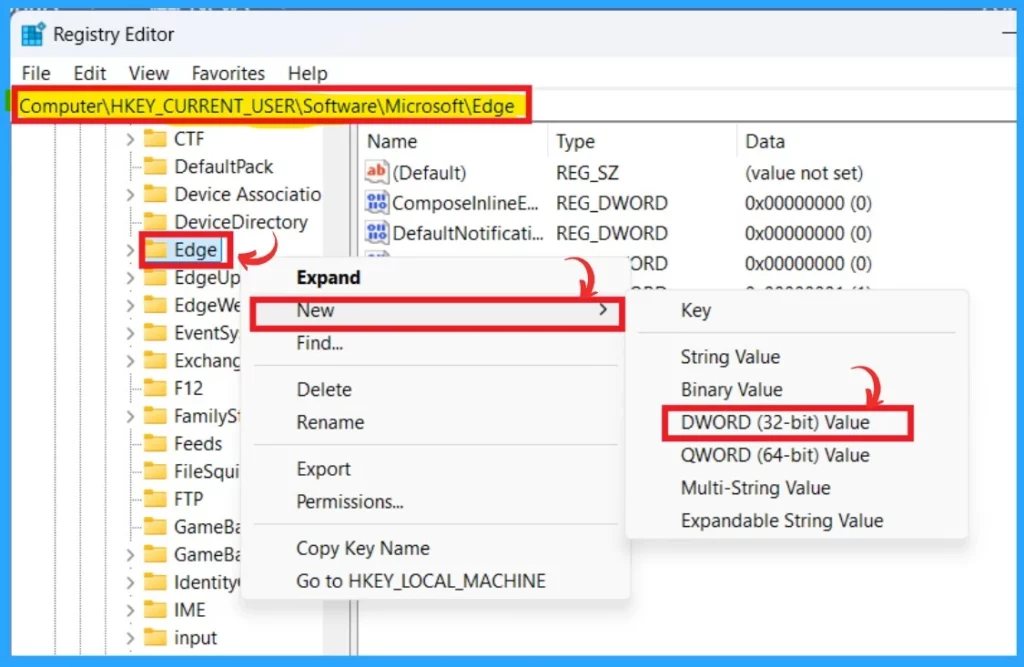Click the DefaultPack folder icon
This screenshot has width=1024, height=667.
155,166
